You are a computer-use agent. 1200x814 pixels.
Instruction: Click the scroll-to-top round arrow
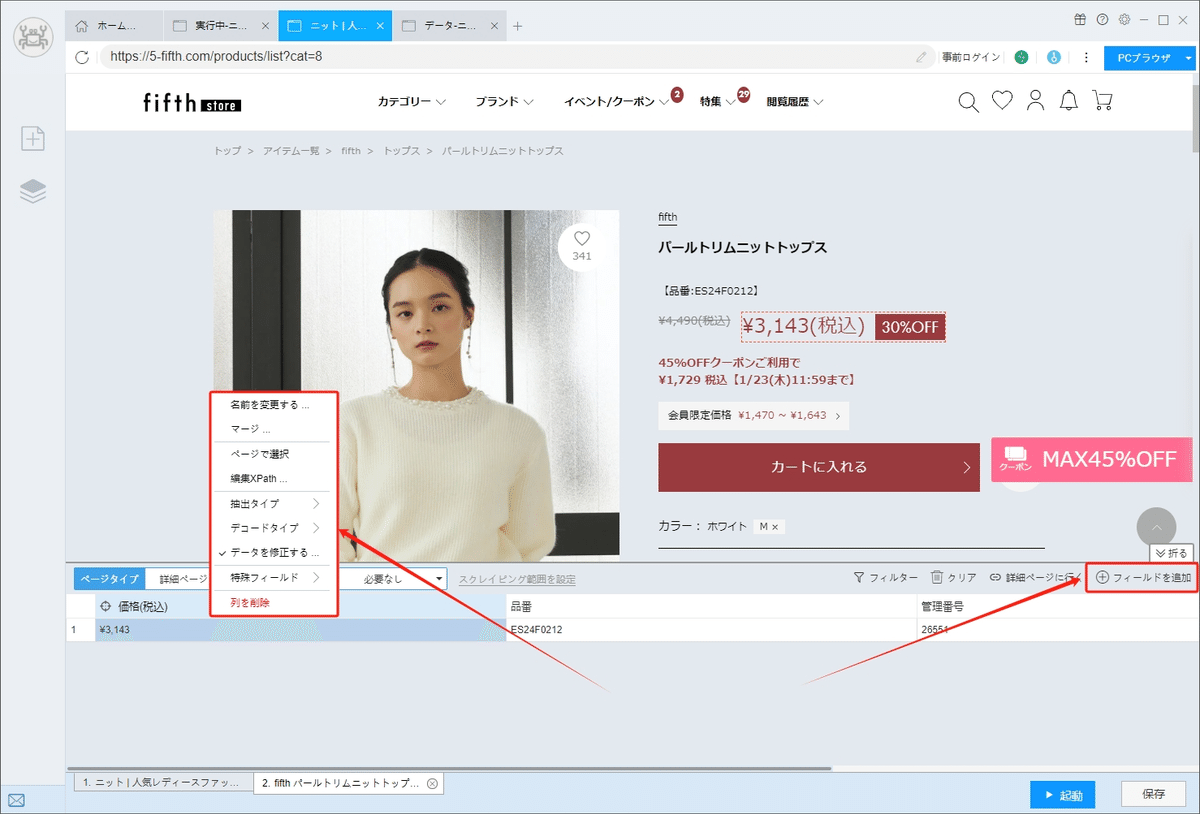(x=1157, y=527)
